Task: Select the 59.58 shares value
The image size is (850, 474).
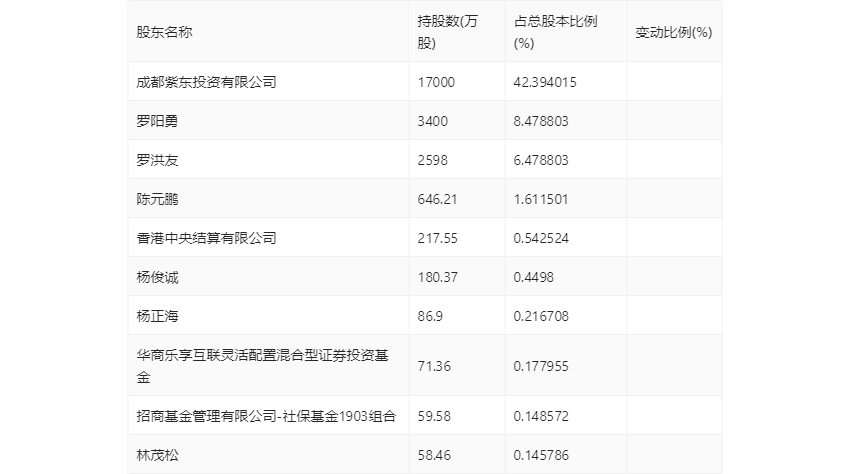Action: tap(434, 416)
